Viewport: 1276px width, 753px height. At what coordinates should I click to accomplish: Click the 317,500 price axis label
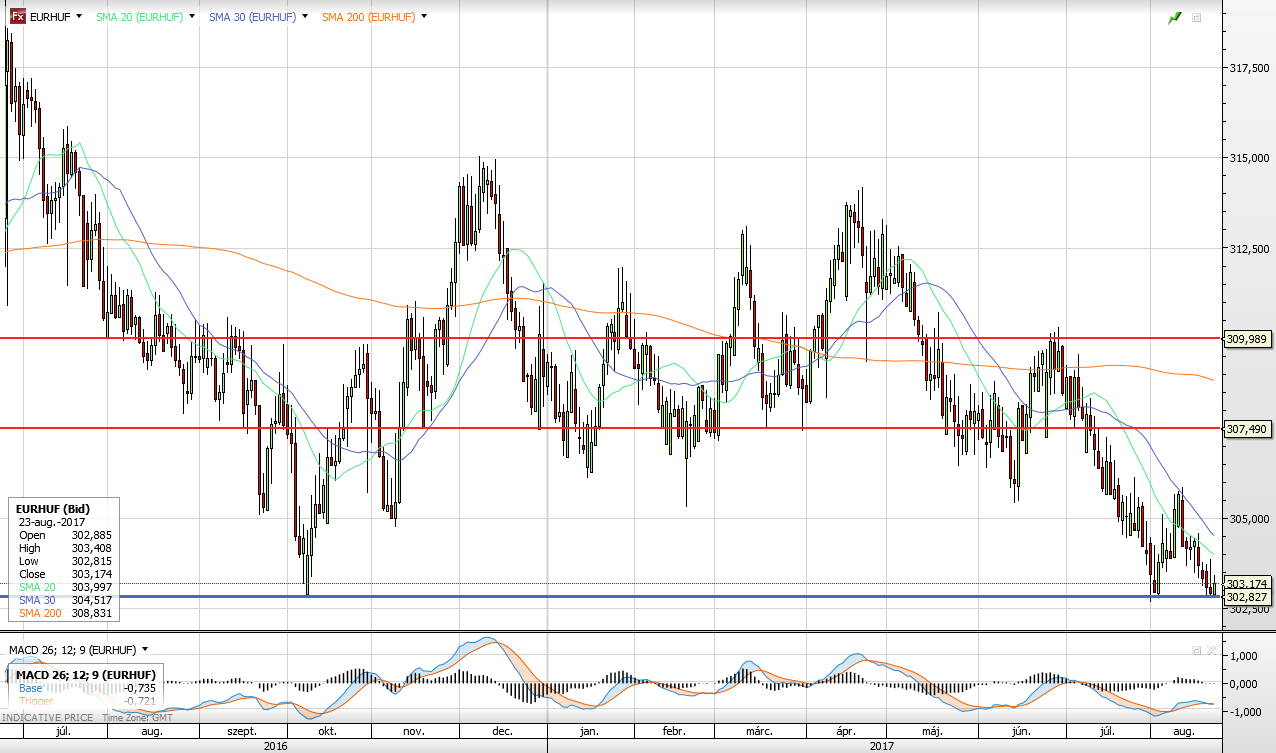click(1250, 69)
